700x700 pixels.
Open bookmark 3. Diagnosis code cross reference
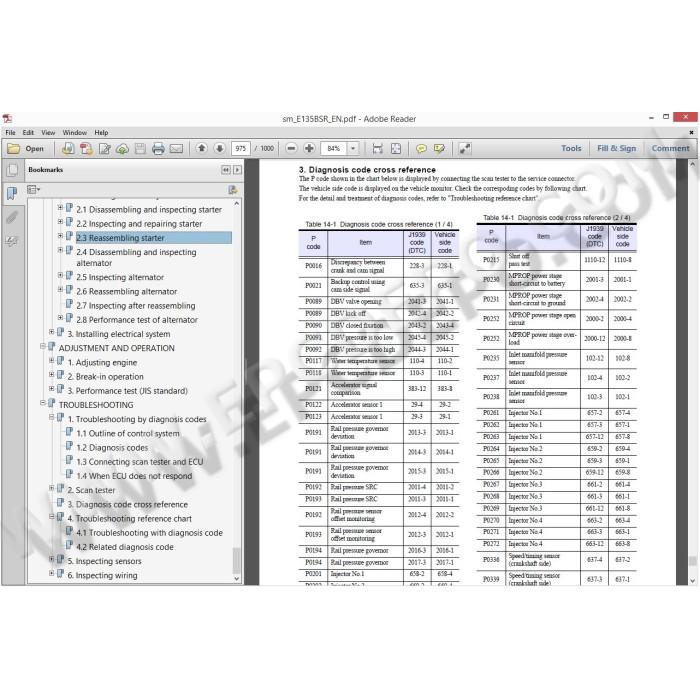[x=128, y=504]
